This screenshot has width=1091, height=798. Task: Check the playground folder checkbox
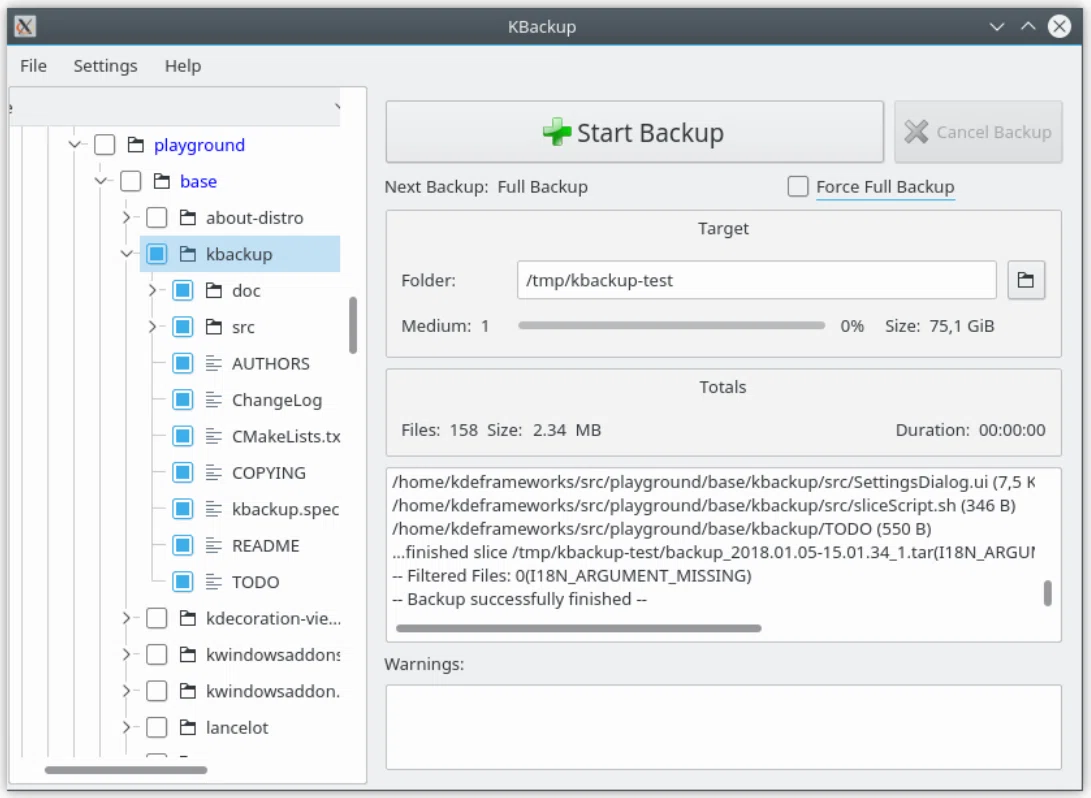click(105, 145)
